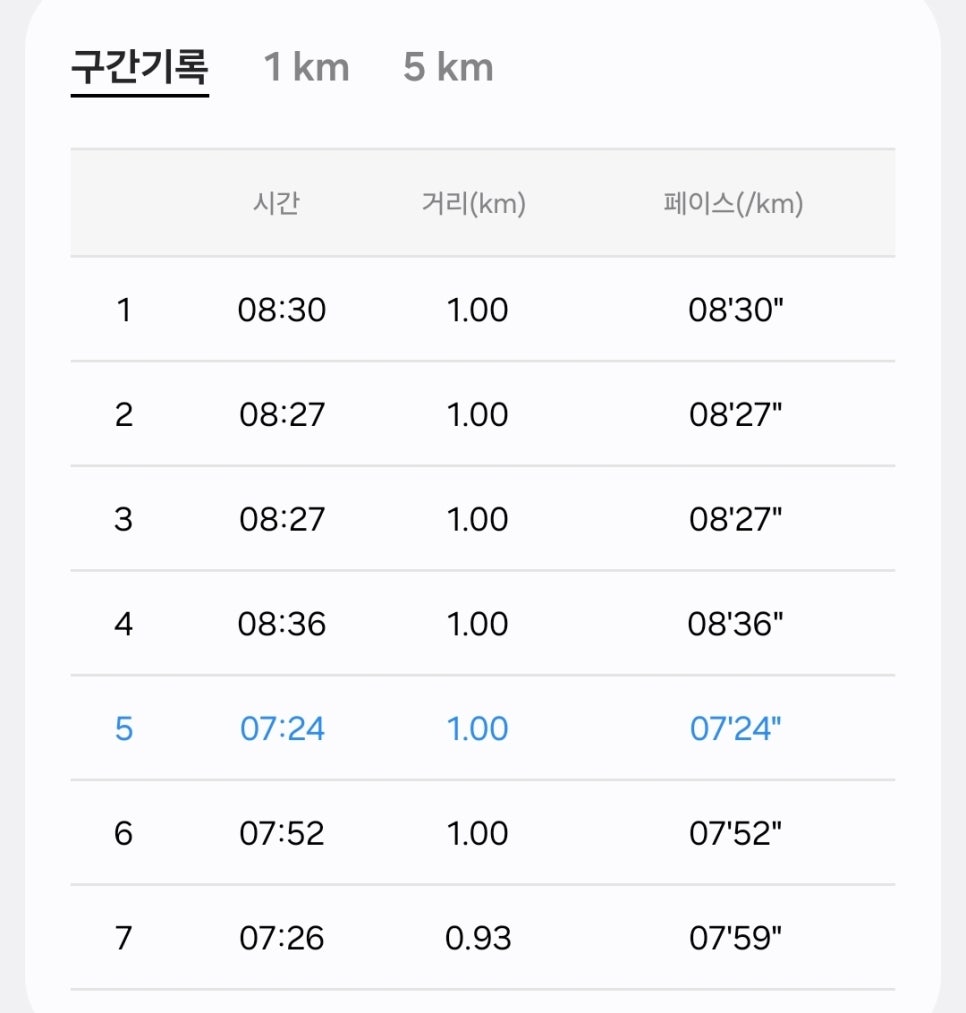This screenshot has width=966, height=1013.
Task: Open the 1 km tab
Action: pos(306,67)
